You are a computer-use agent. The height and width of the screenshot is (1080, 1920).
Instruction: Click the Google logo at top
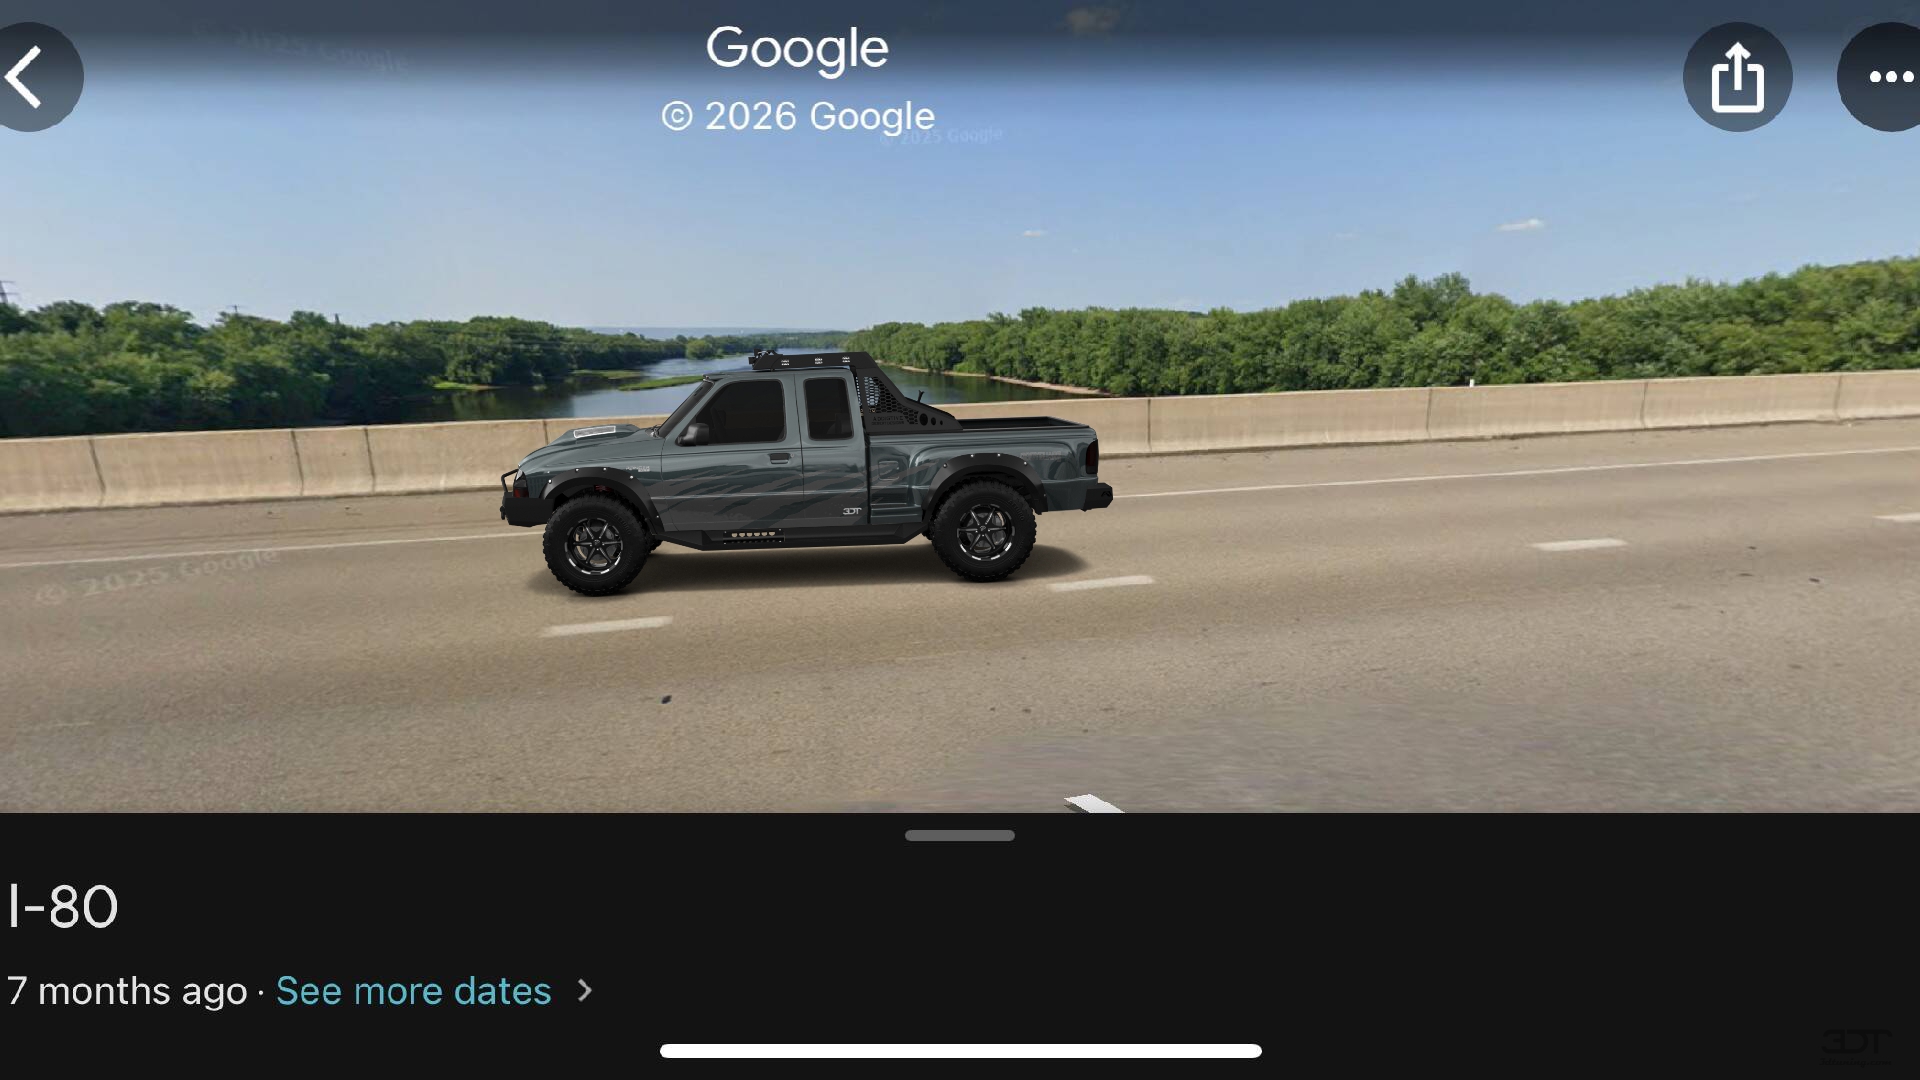point(797,49)
